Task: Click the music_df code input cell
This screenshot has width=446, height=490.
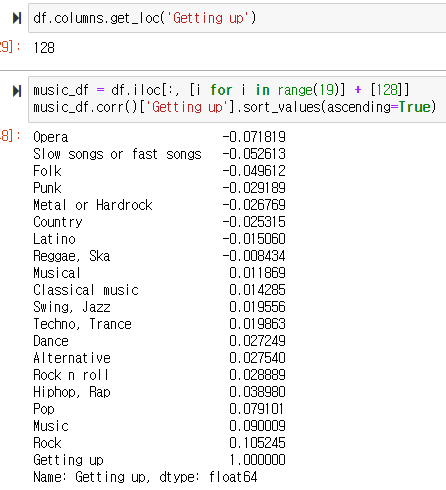Action: [237, 99]
